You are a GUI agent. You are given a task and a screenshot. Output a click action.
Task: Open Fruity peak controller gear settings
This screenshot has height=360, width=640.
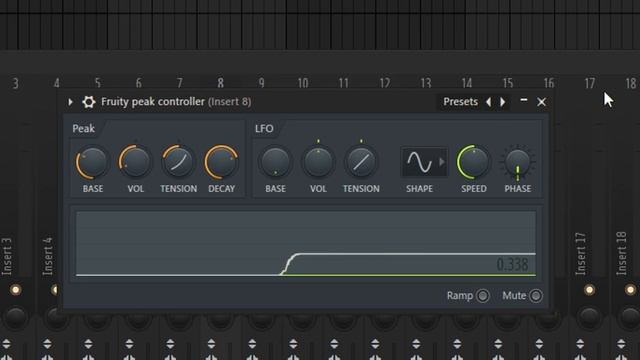coord(89,102)
